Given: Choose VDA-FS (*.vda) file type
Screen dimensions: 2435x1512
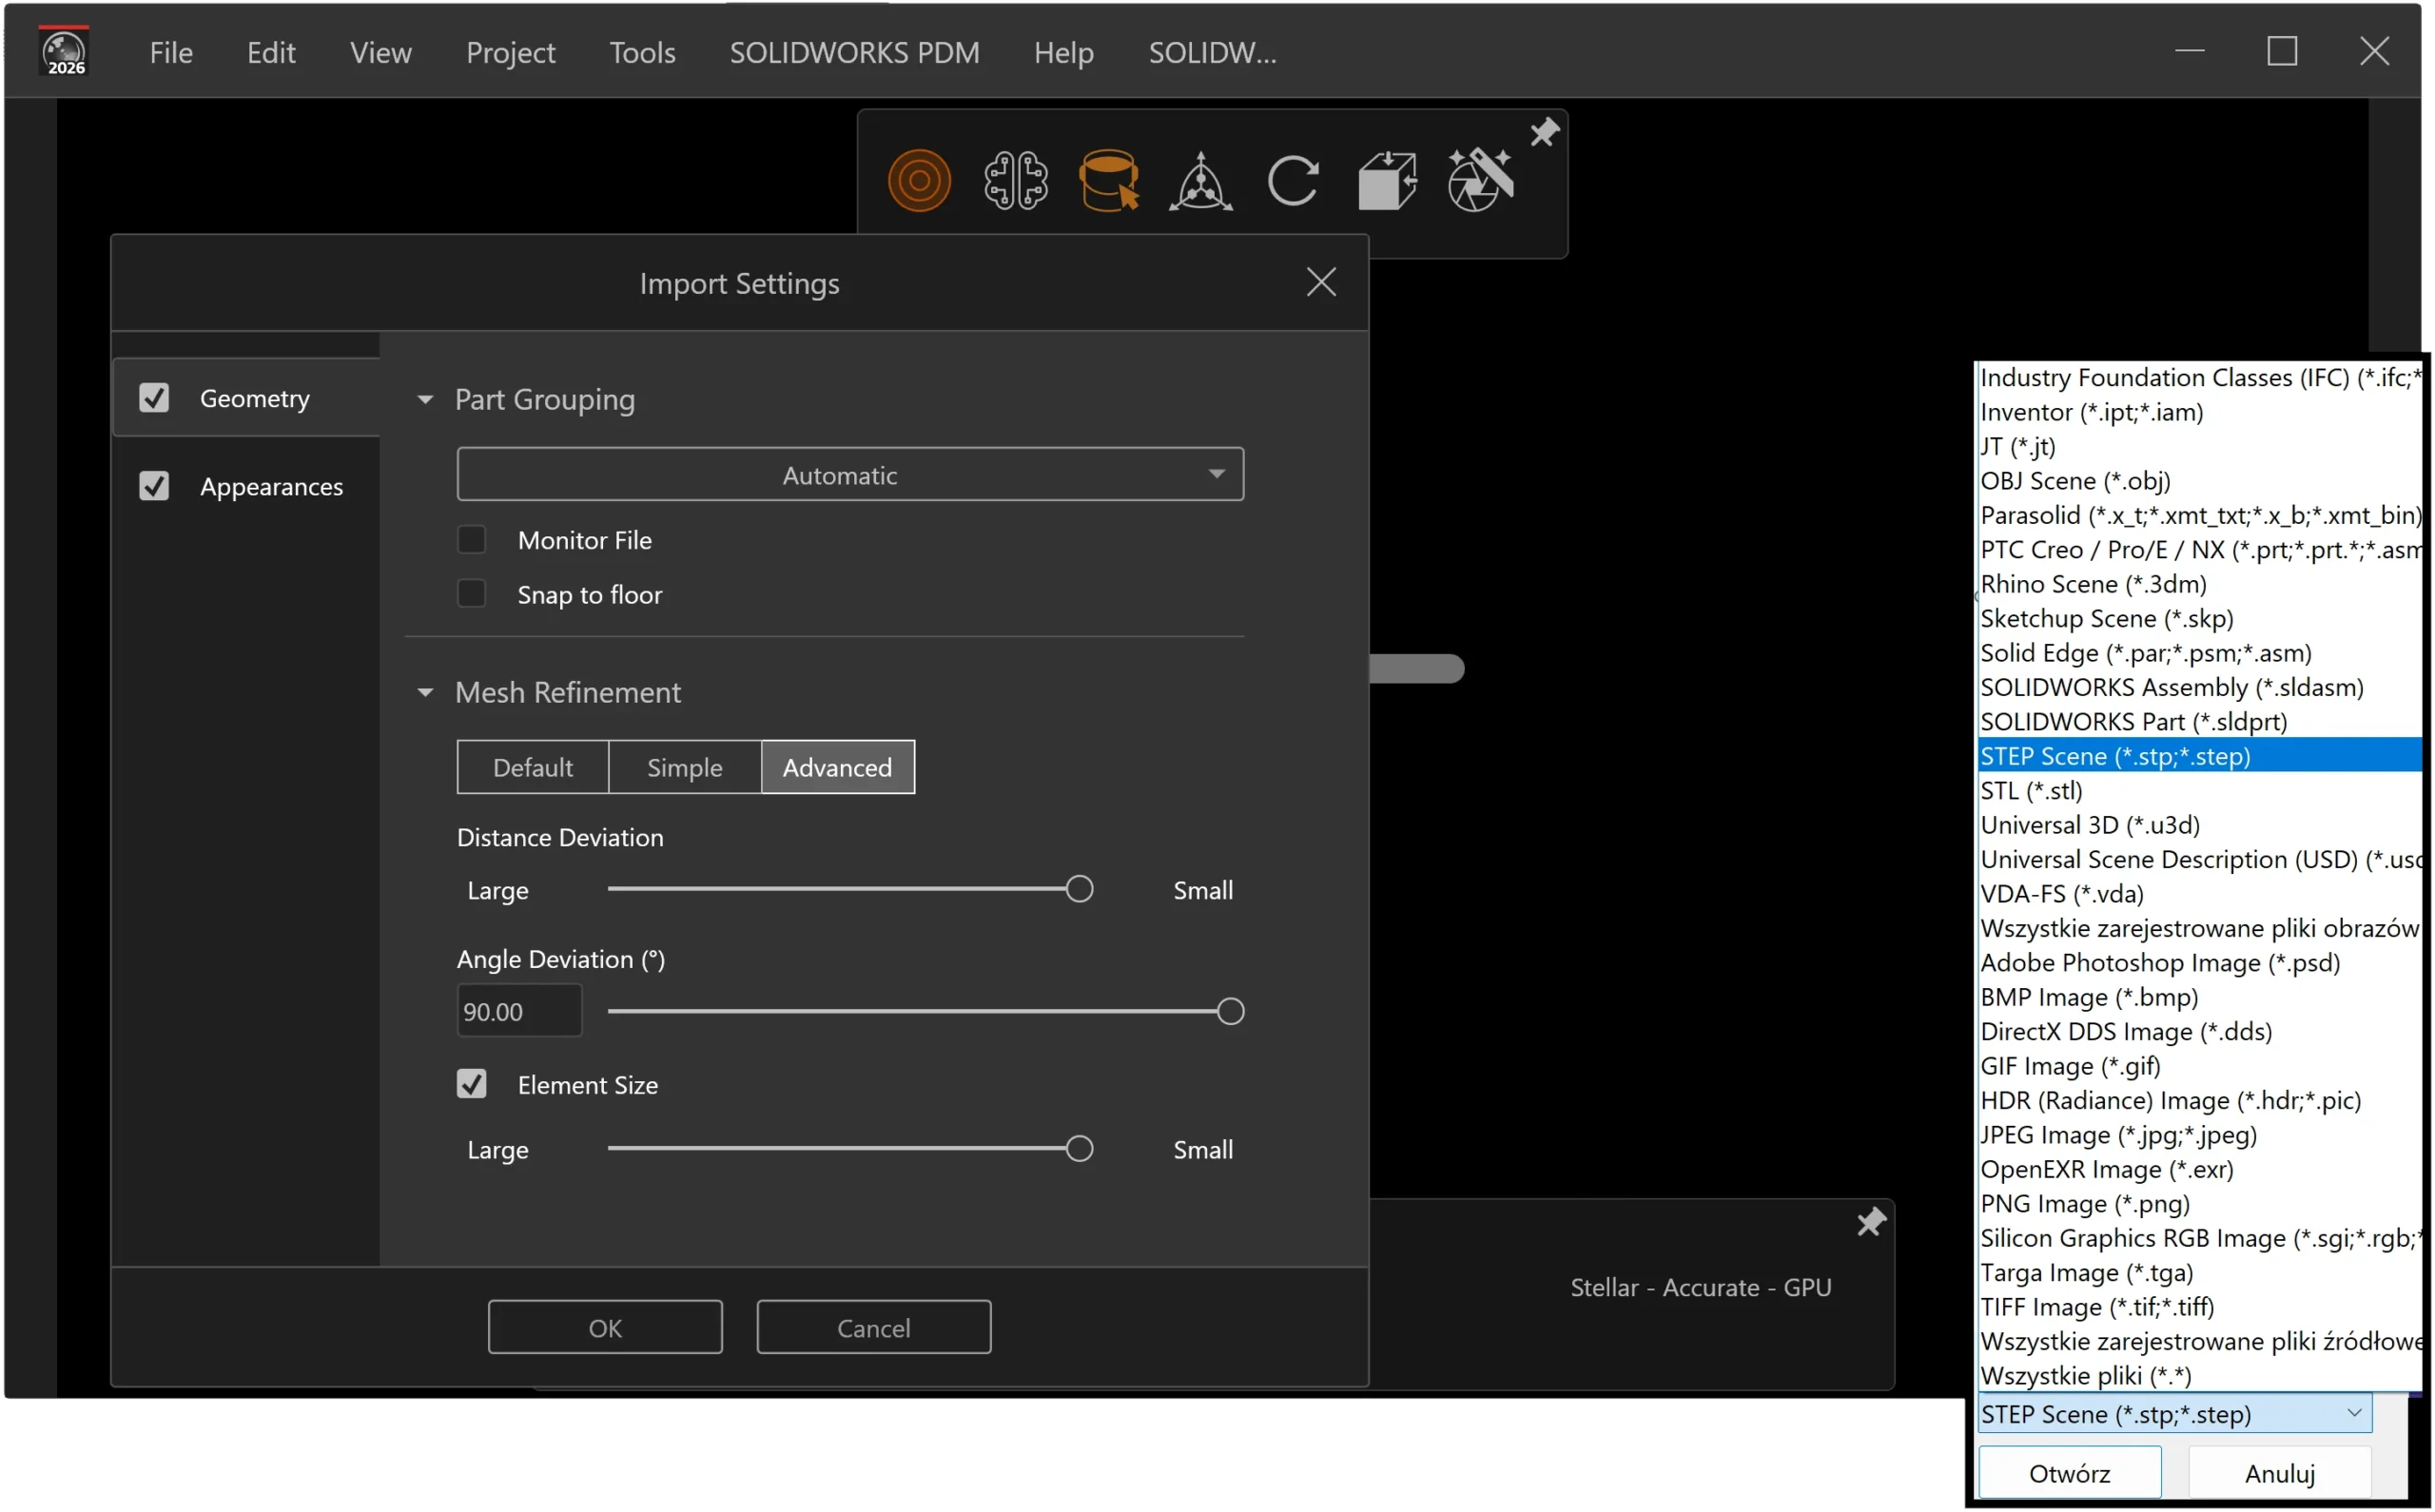Looking at the screenshot, I should 2200,894.
